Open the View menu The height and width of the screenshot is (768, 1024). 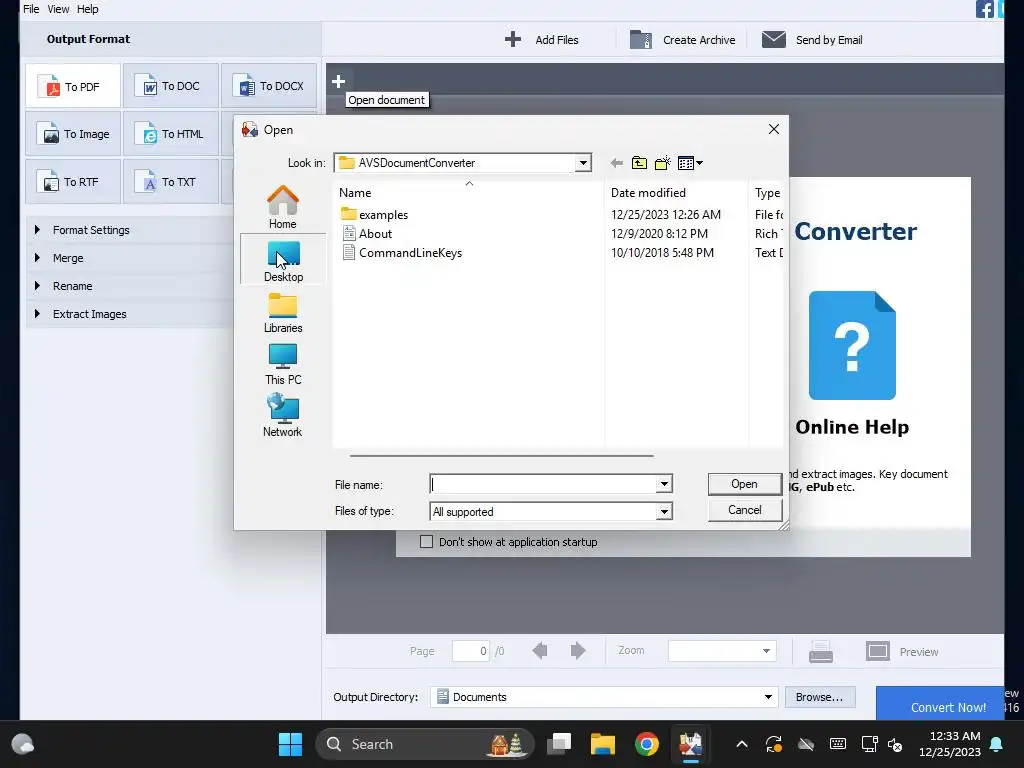pos(58,9)
